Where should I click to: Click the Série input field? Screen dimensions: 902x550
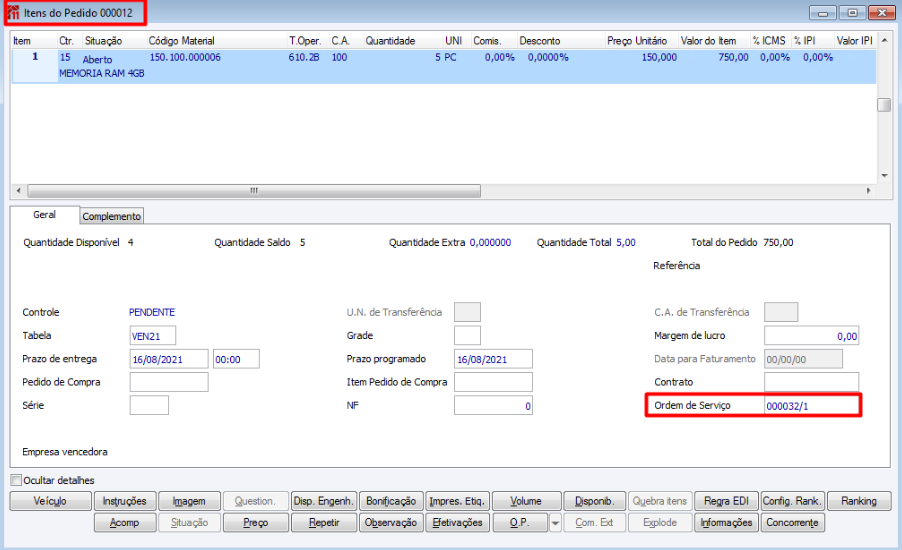[149, 405]
